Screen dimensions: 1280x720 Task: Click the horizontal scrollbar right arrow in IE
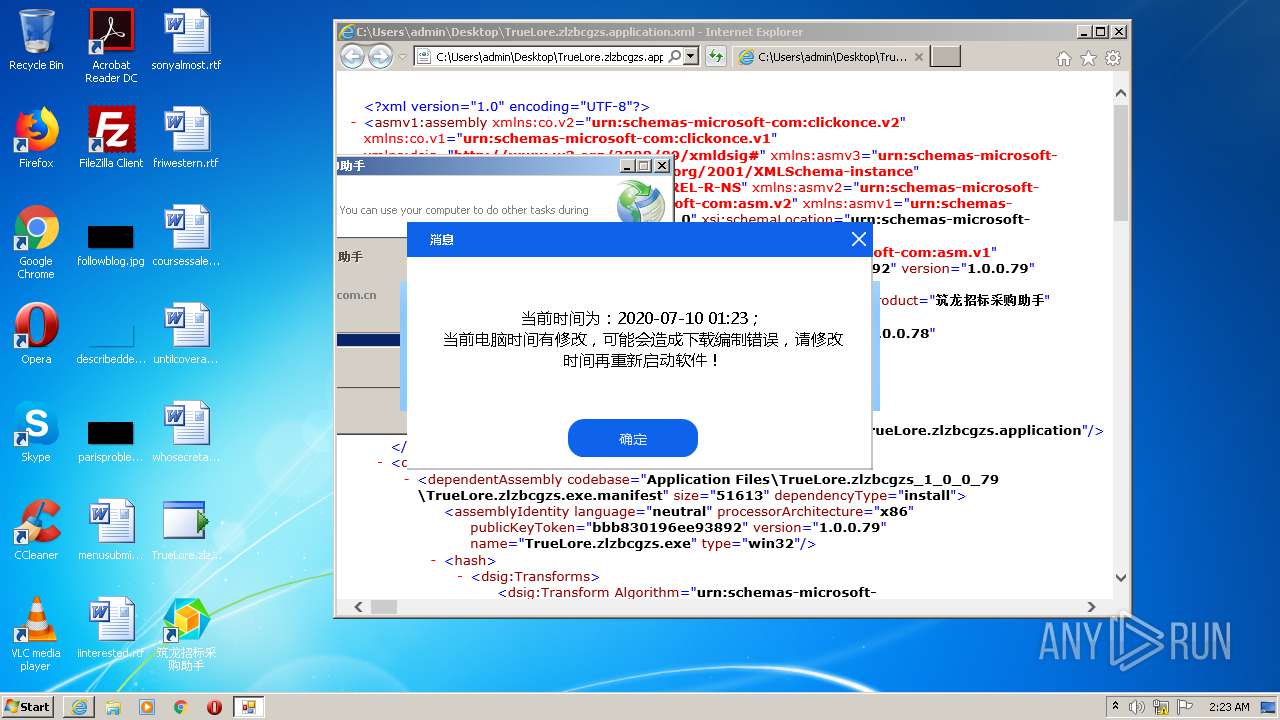coord(1091,607)
